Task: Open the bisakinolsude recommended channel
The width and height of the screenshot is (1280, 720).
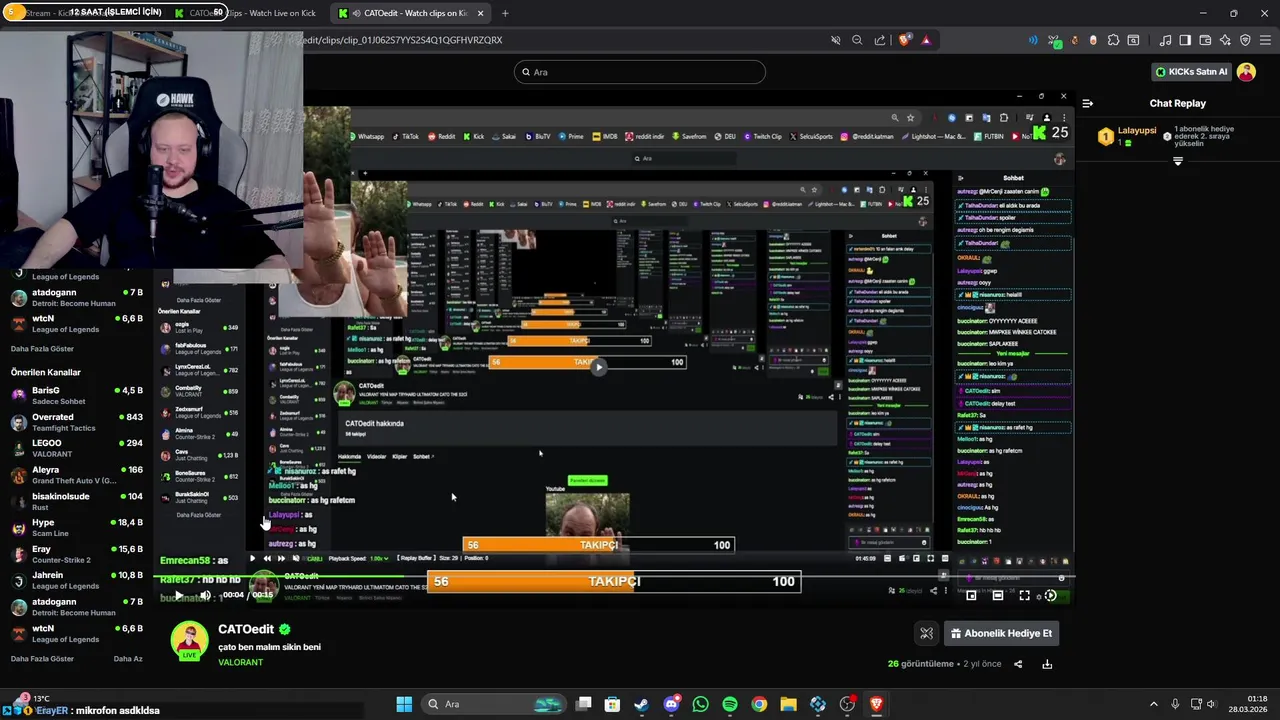Action: pos(77,501)
